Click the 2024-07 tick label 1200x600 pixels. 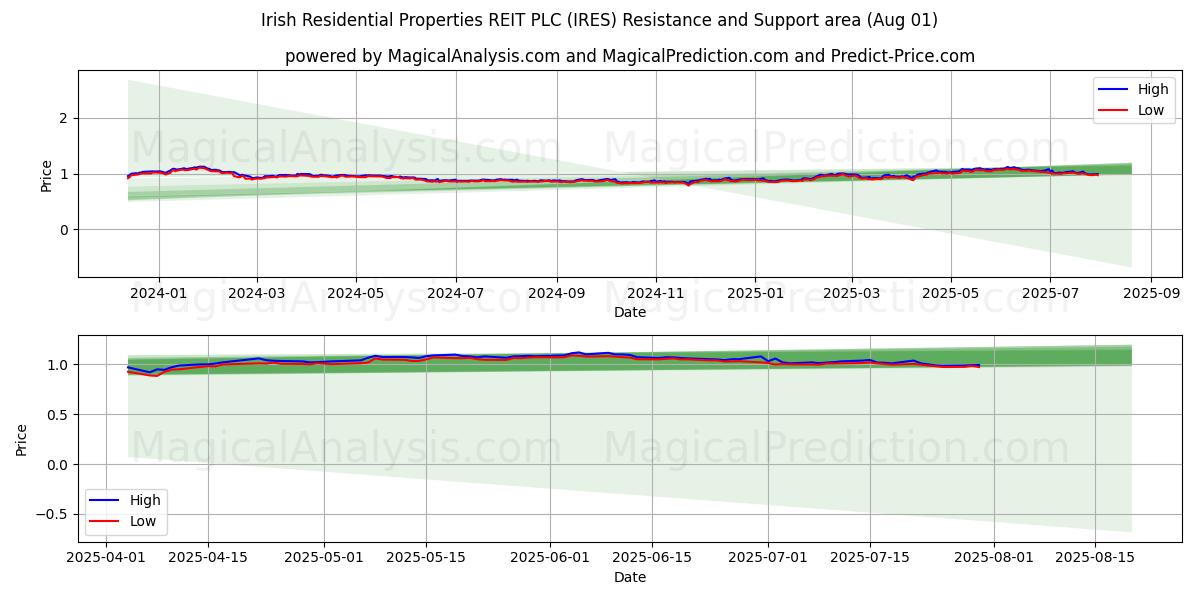pos(456,293)
